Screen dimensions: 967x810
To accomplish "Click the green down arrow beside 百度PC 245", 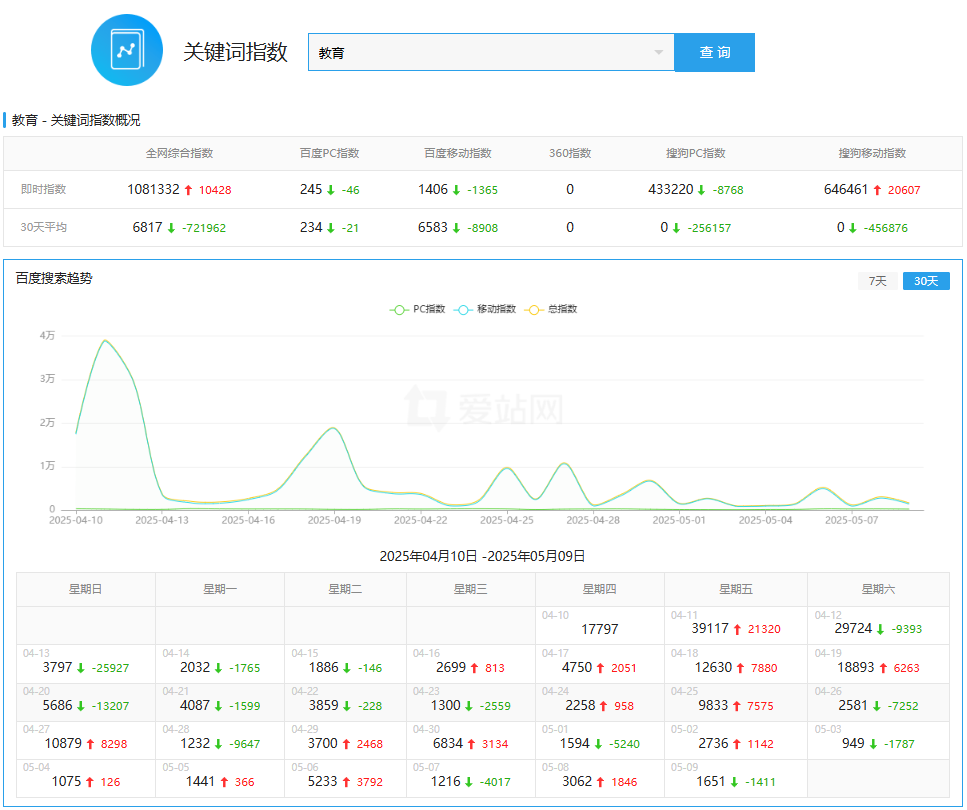I will 331,190.
